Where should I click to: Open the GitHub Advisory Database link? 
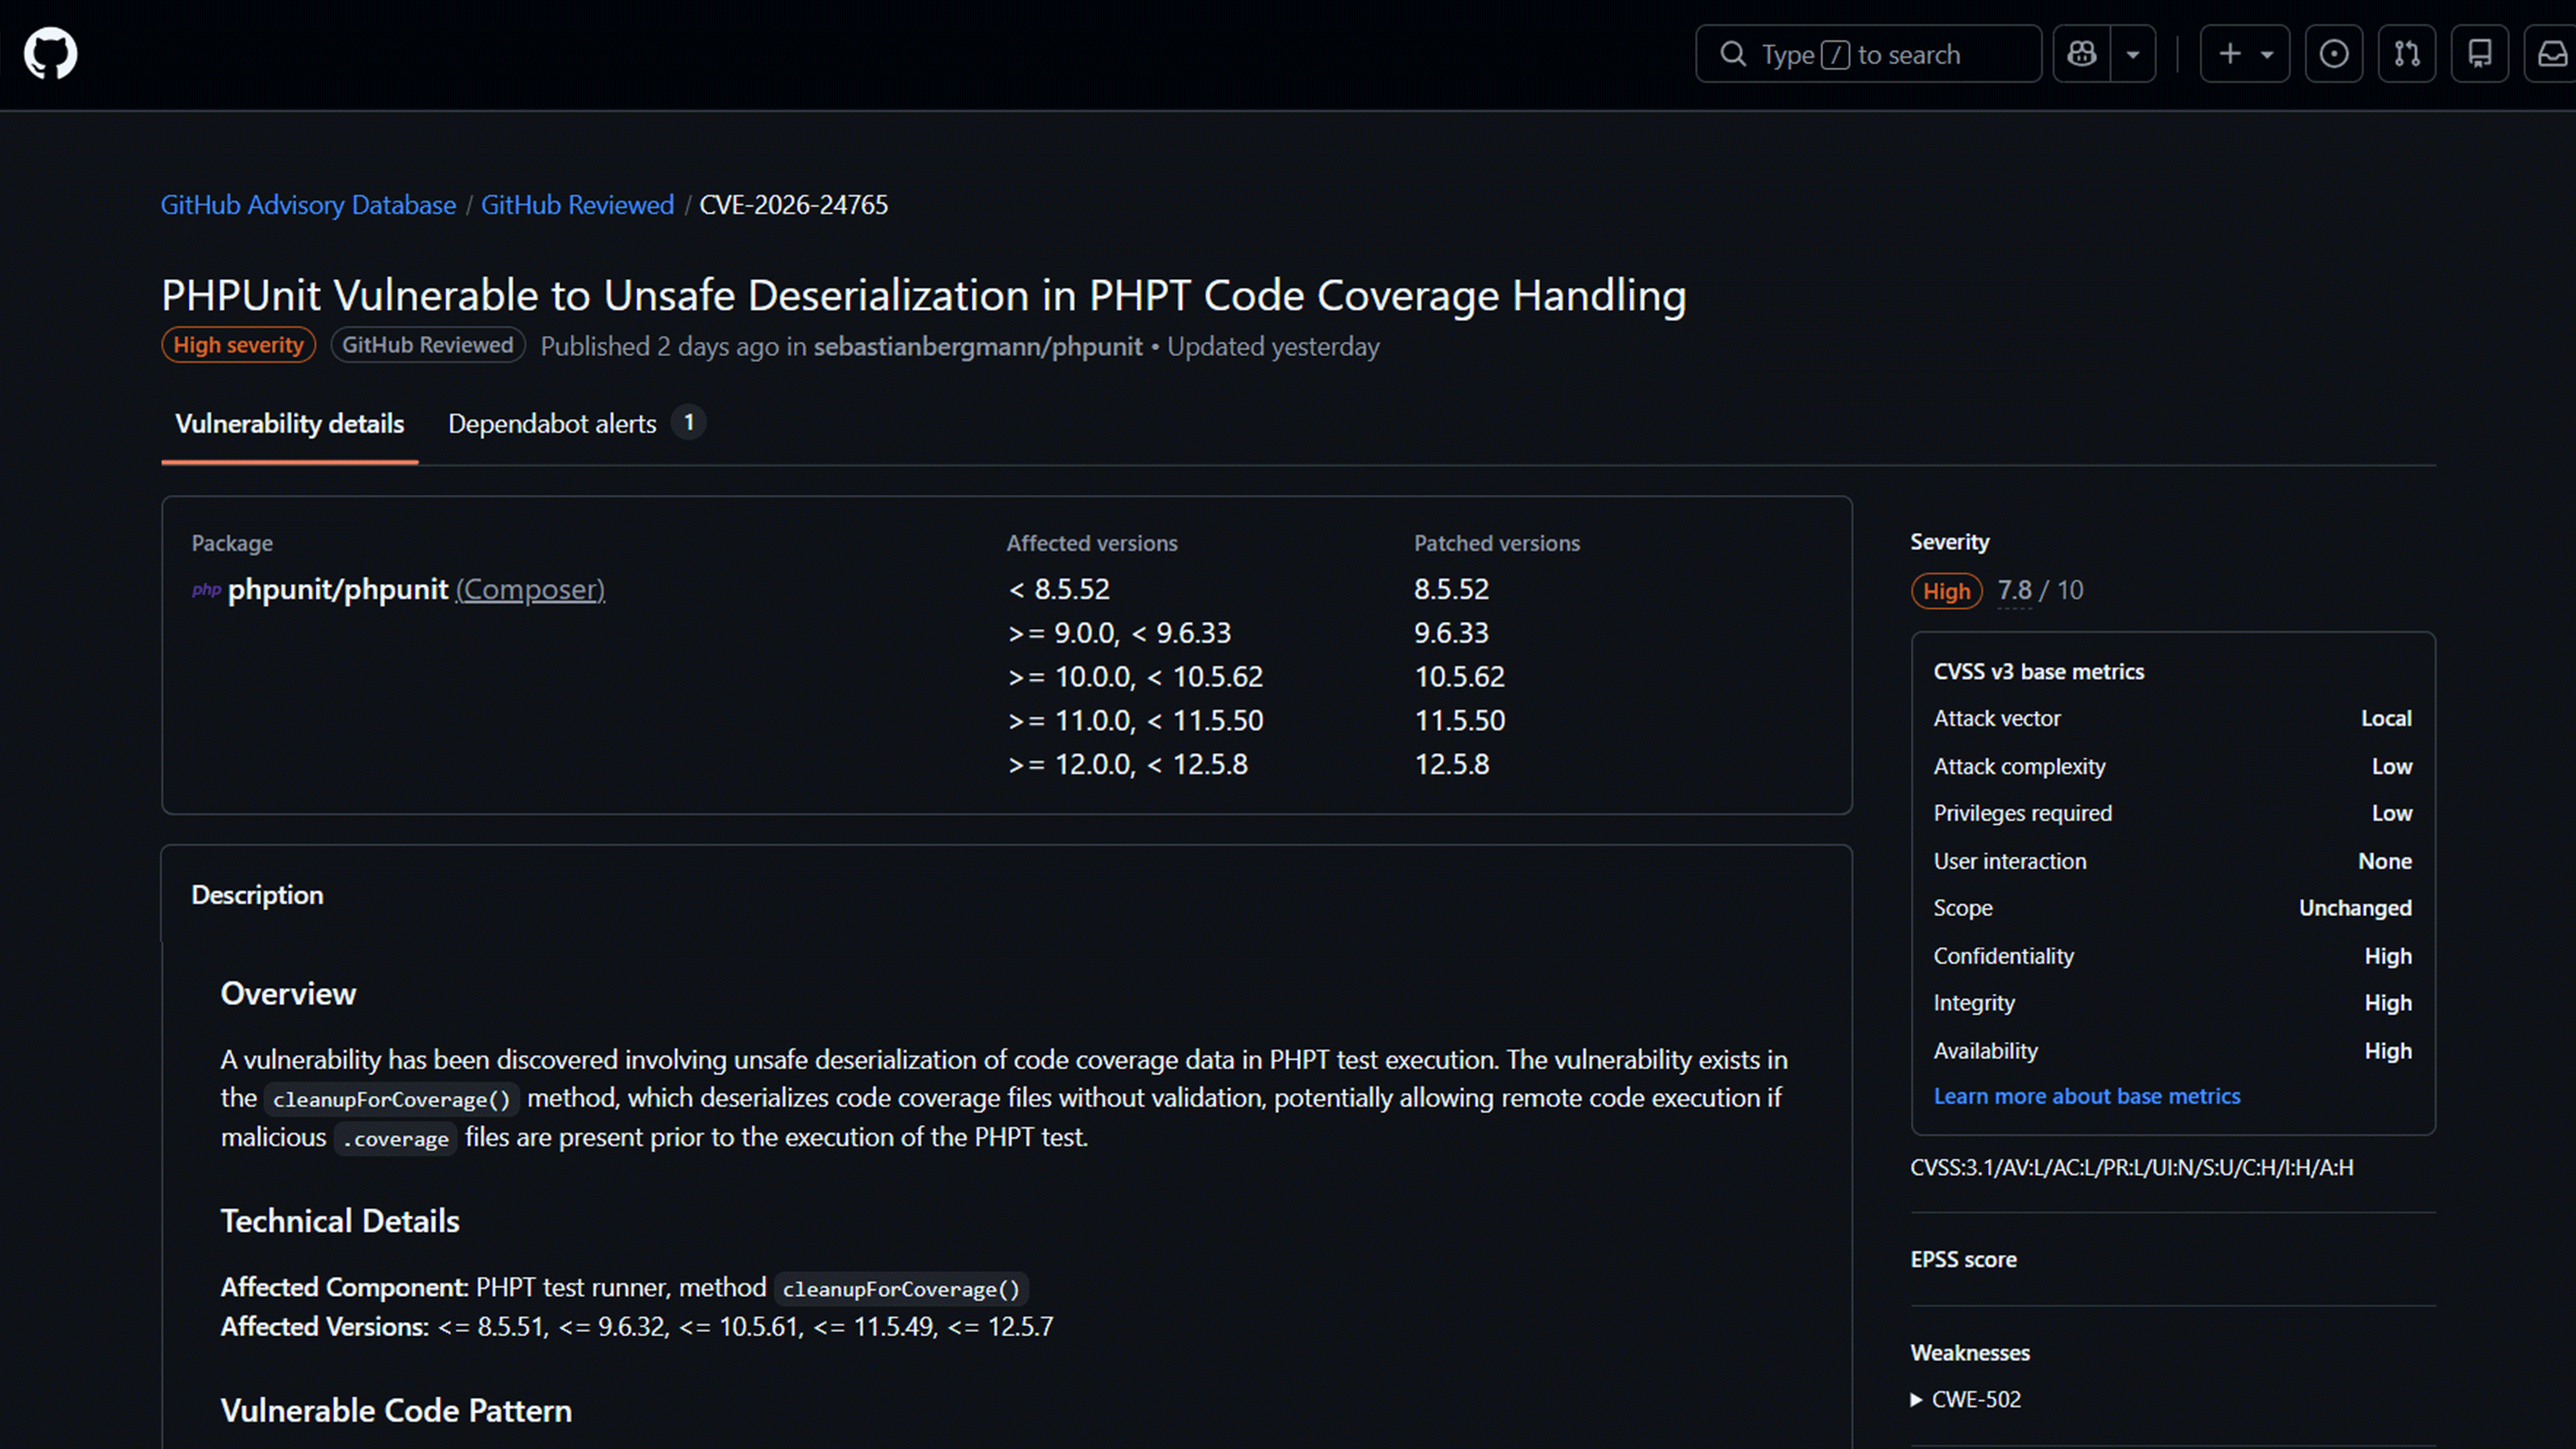(x=307, y=204)
